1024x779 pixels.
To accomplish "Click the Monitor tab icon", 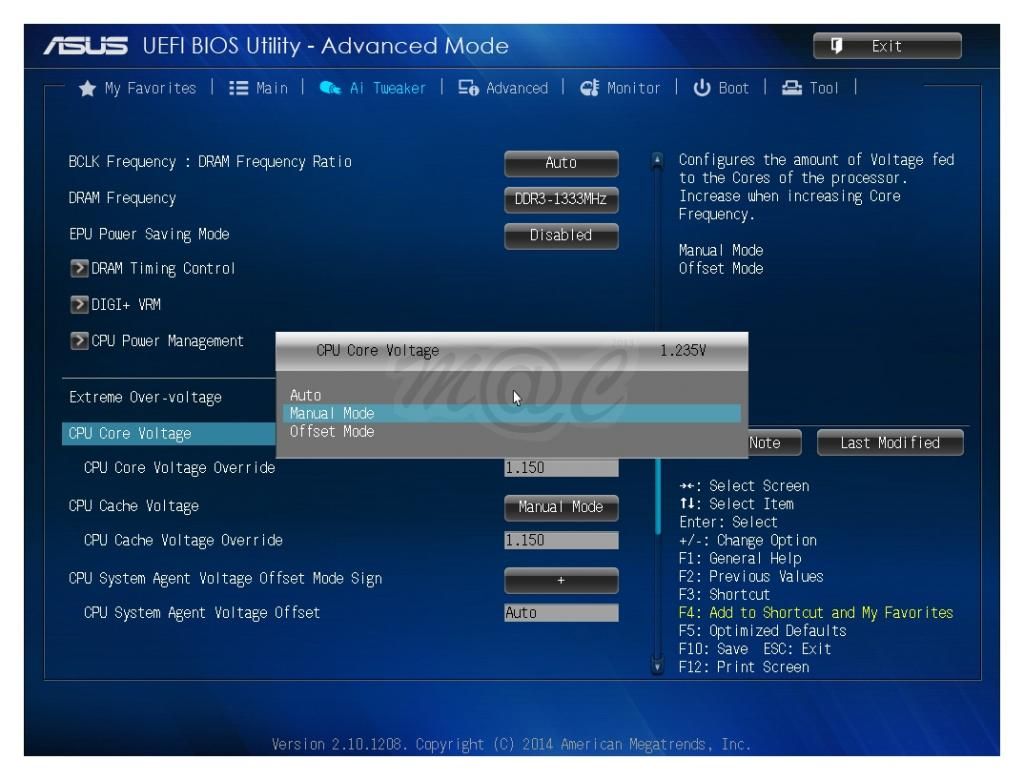I will point(590,88).
